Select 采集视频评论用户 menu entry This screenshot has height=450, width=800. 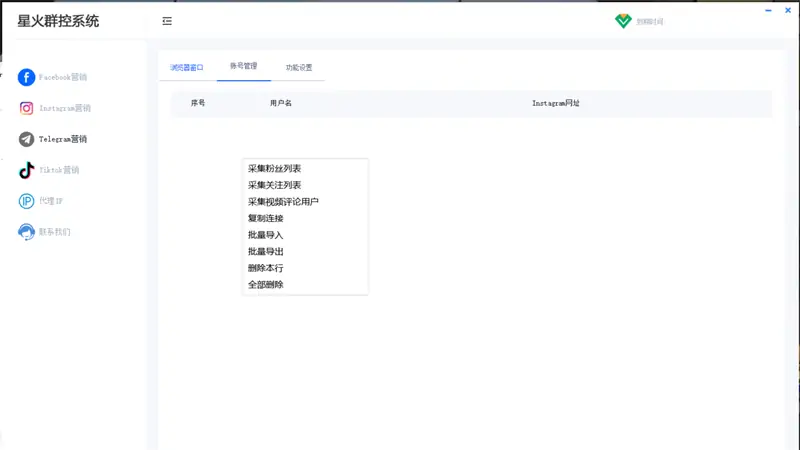283,202
